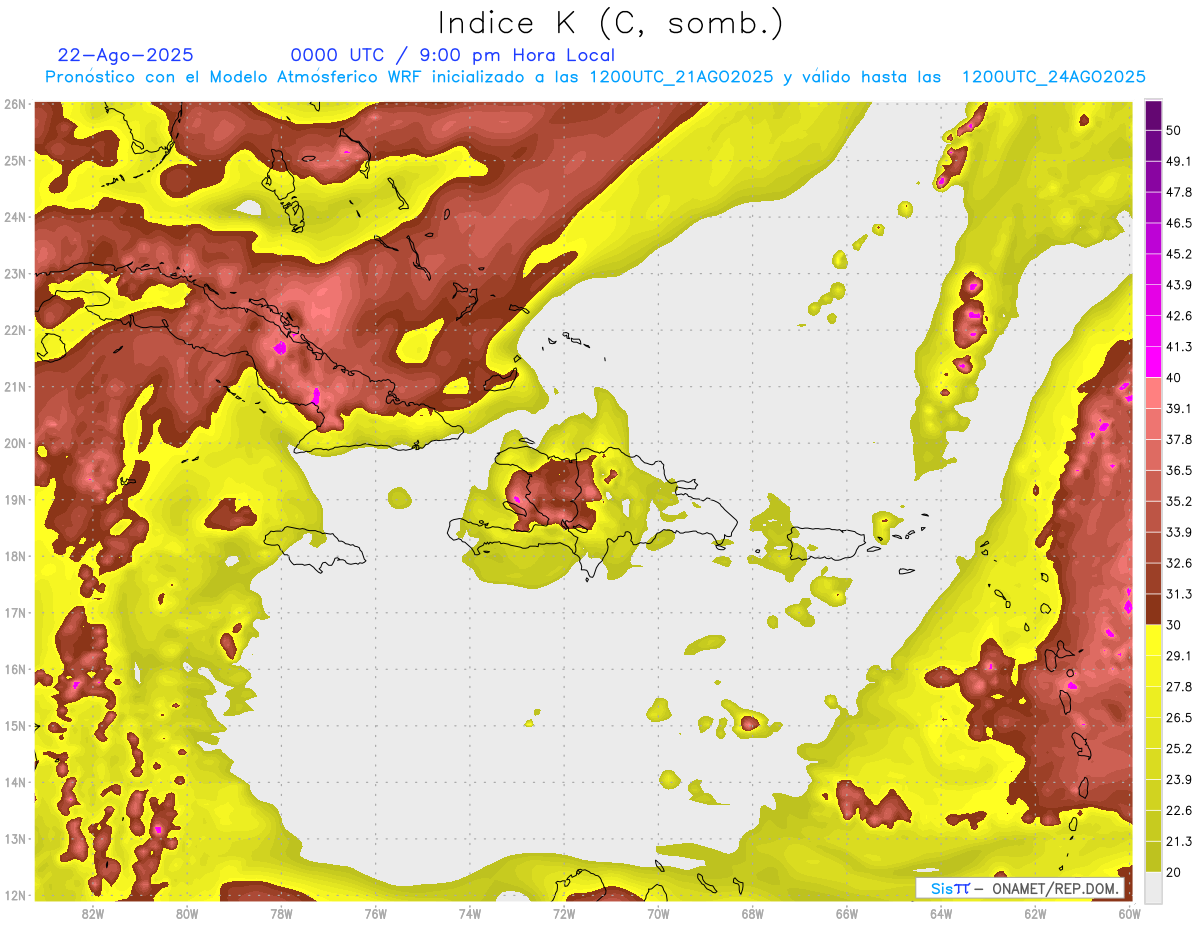
Task: Select the bright yellow legend swatch between 29.1 and 30
Action: (1154, 641)
